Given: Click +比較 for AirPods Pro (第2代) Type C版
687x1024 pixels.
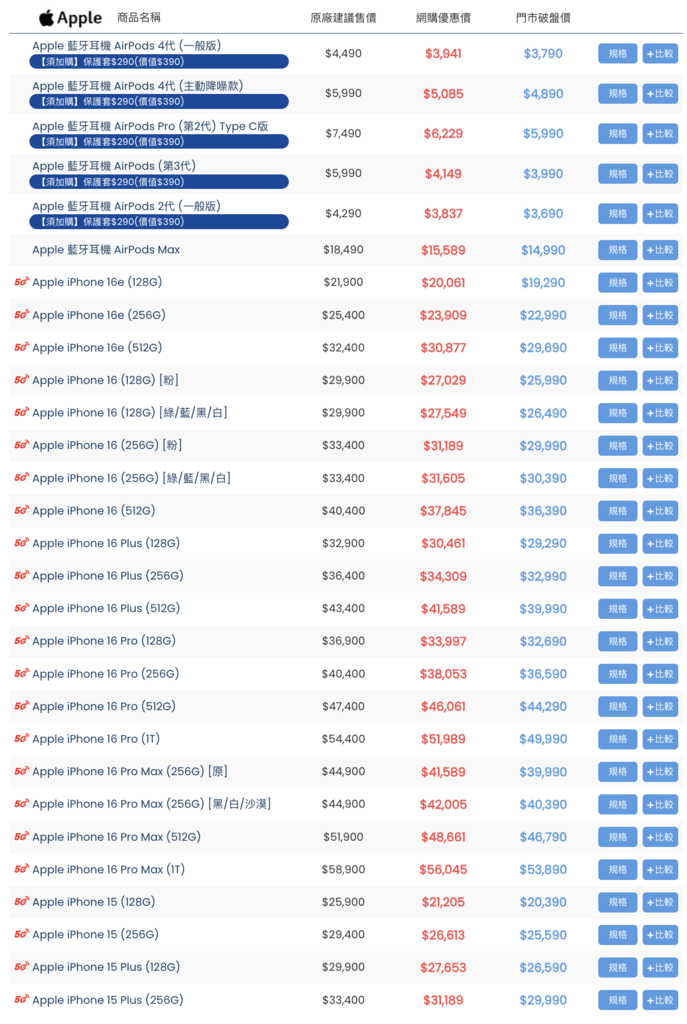Looking at the screenshot, I should 660,133.
